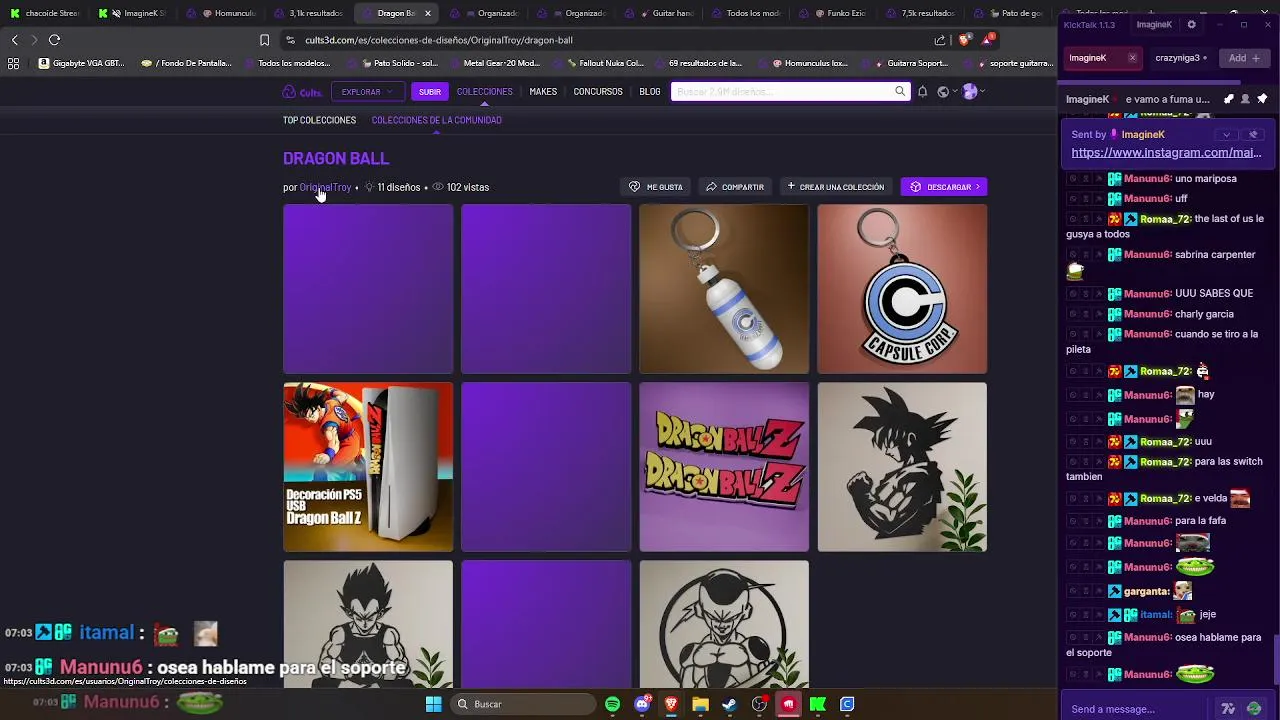Open the Goku silhouette wall art thumbnail

click(902, 467)
